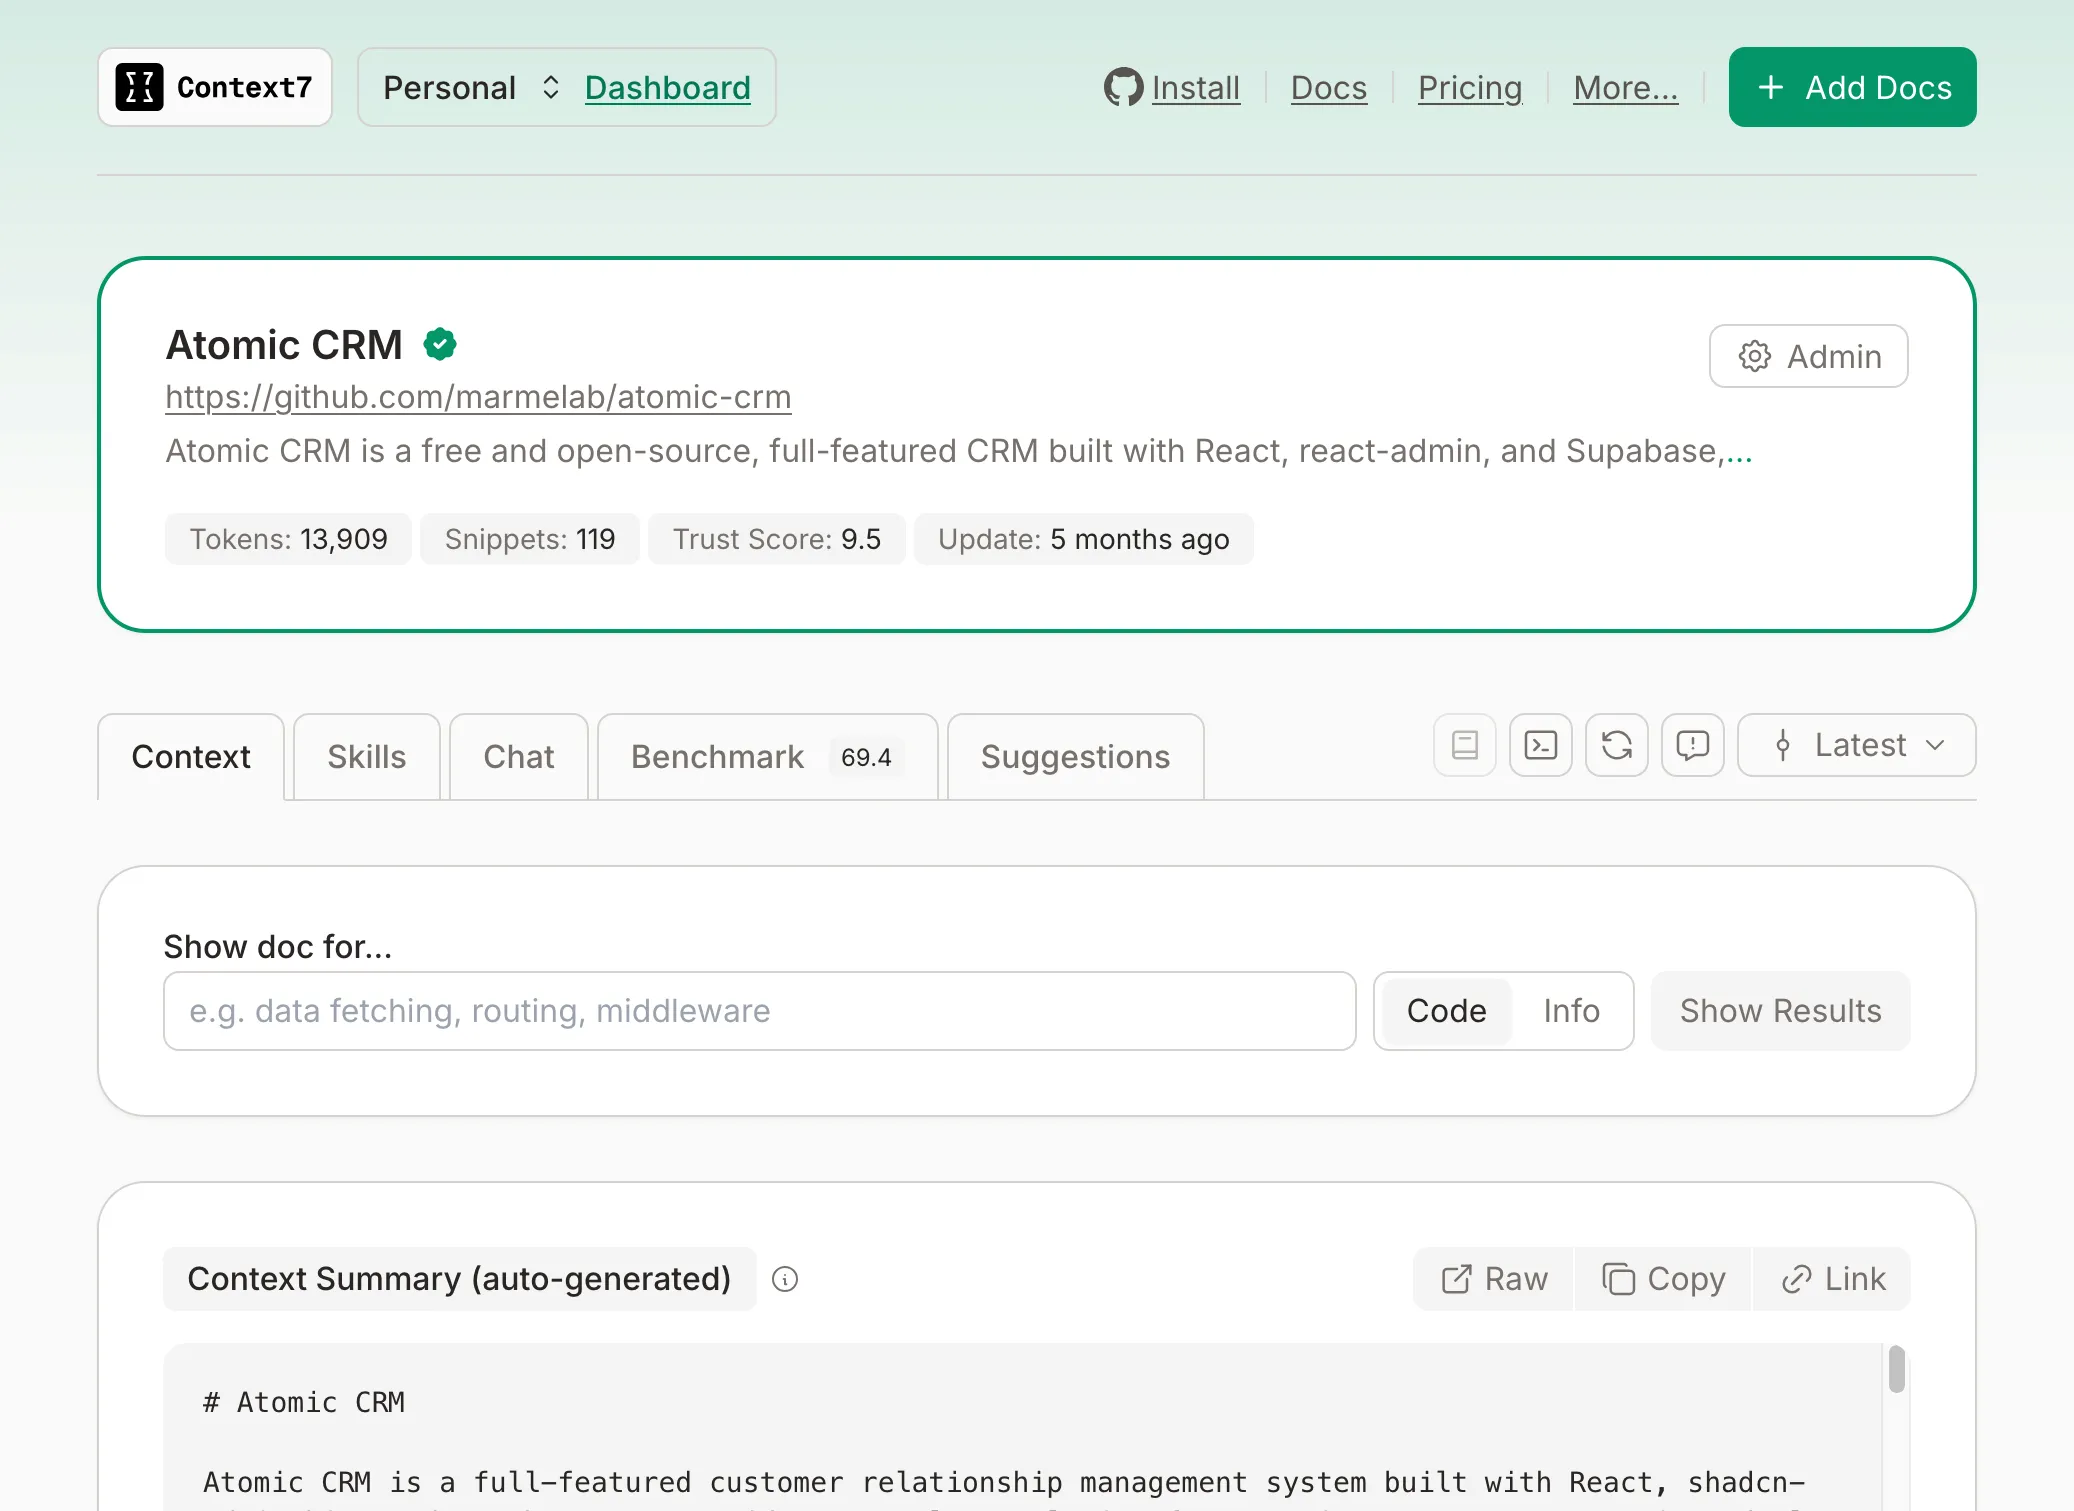Click the info icon beside Context Summary
This screenshot has width=2074, height=1511.
pyautogui.click(x=785, y=1279)
